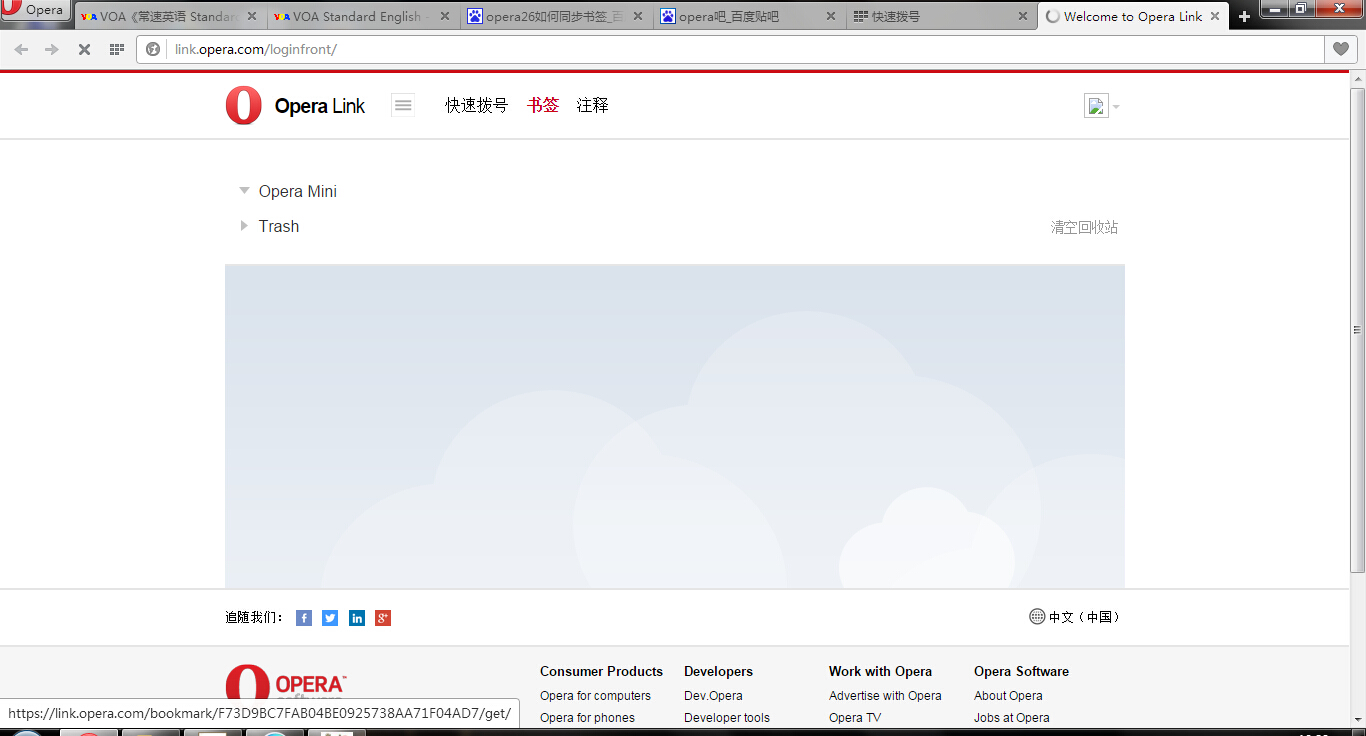Switch to the opera吧_百度贴吧 tab
Screen dimensions: 1366x736
point(748,16)
